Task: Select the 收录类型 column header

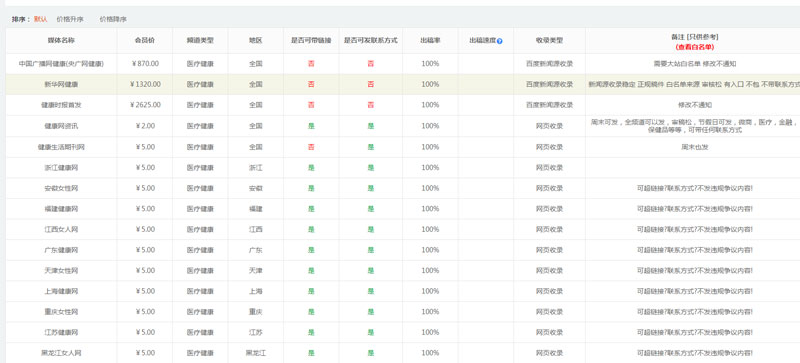Action: (x=549, y=40)
